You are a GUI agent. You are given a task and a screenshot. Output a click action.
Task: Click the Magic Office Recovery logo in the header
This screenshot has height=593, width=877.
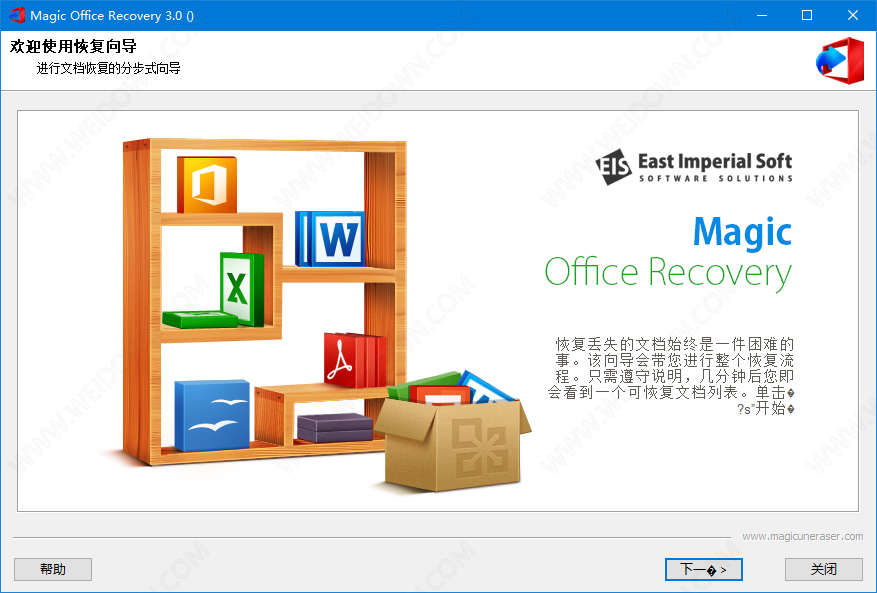tap(840, 60)
